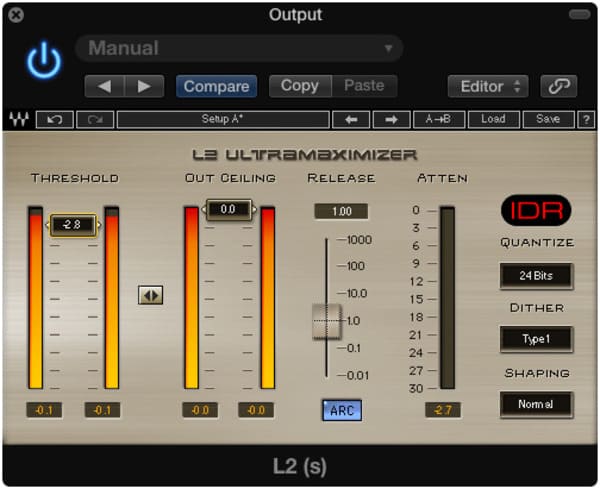The height and width of the screenshot is (489, 600).
Task: Open the Manual preset dropdown
Action: pos(240,48)
